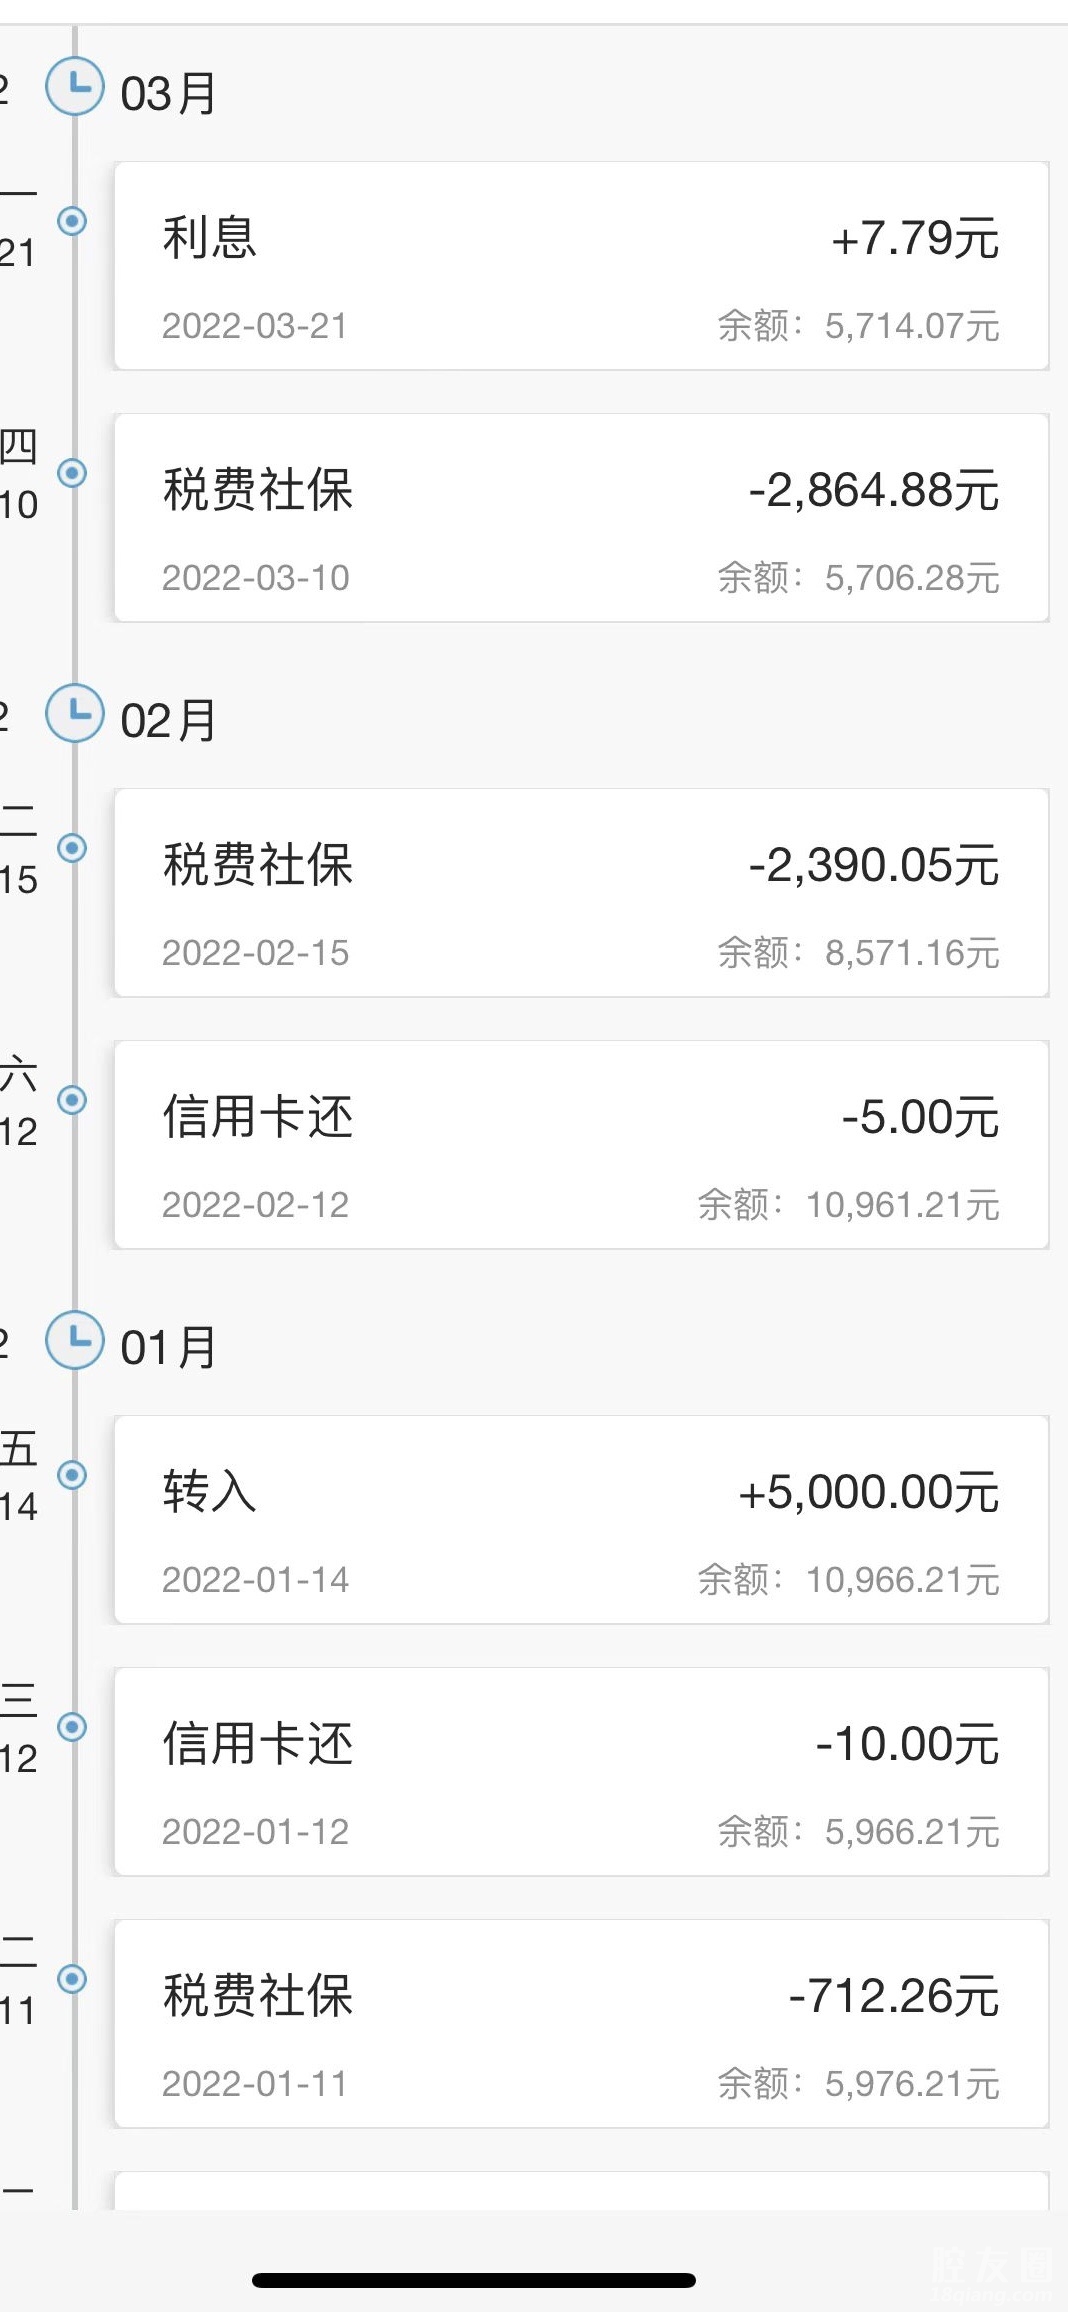The width and height of the screenshot is (1068, 2312).
Task: Select timeline dot for February 12 entry
Action: click(x=72, y=1100)
